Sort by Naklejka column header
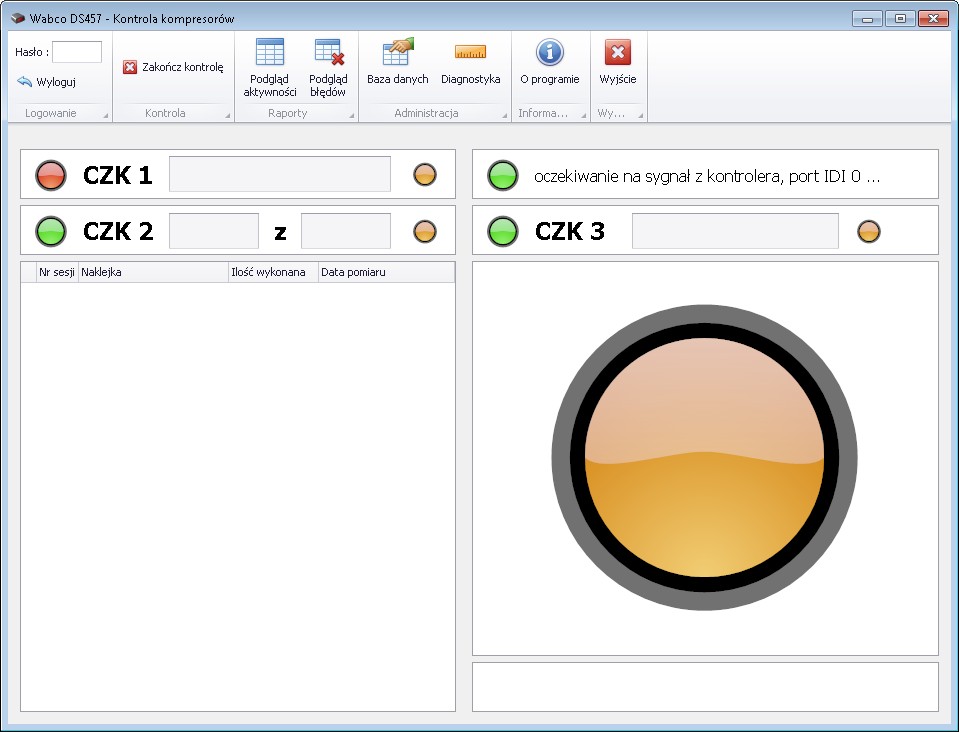Screen dimensions: 959x732 152,272
